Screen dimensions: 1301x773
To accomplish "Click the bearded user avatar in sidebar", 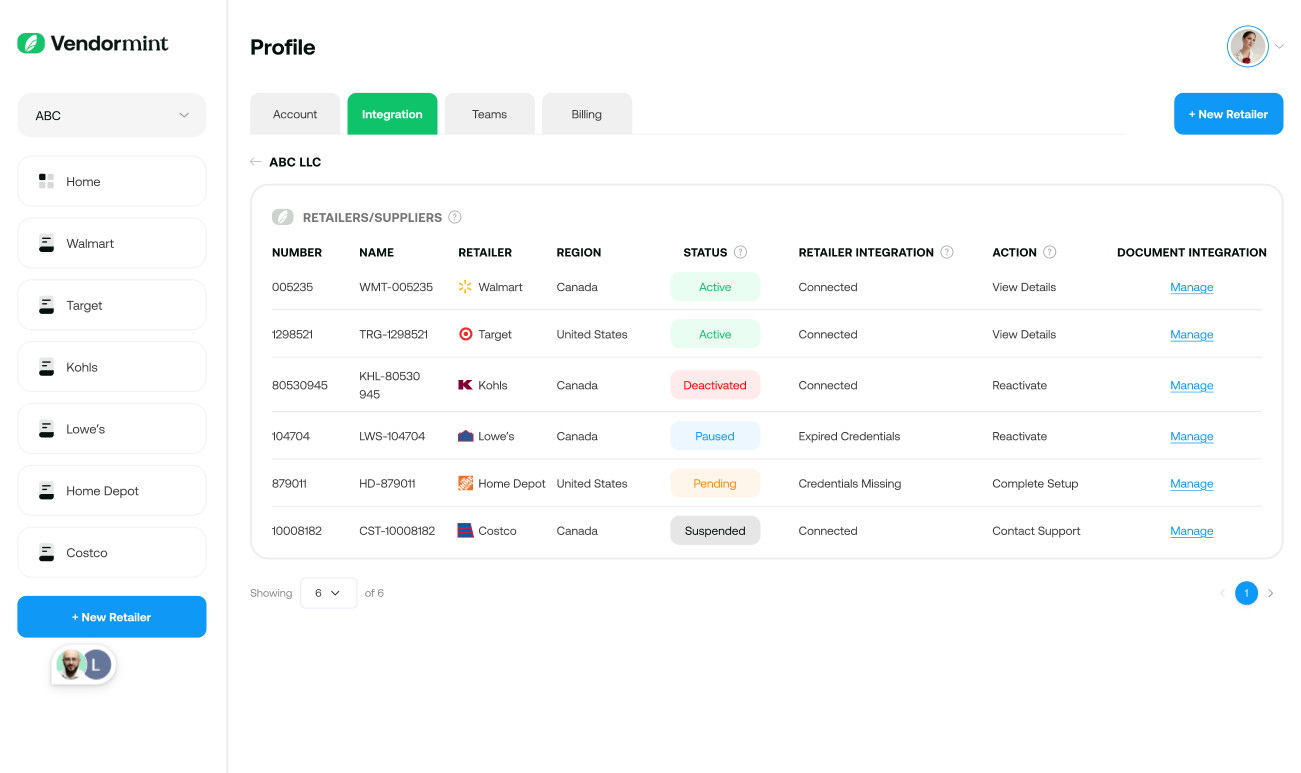I will pos(70,664).
